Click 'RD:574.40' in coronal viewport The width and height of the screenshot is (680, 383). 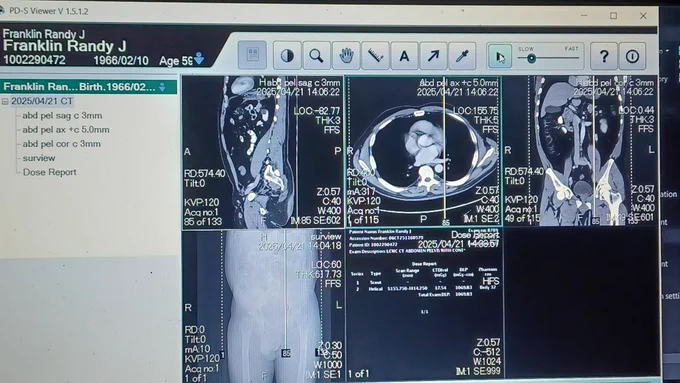[x=524, y=171]
